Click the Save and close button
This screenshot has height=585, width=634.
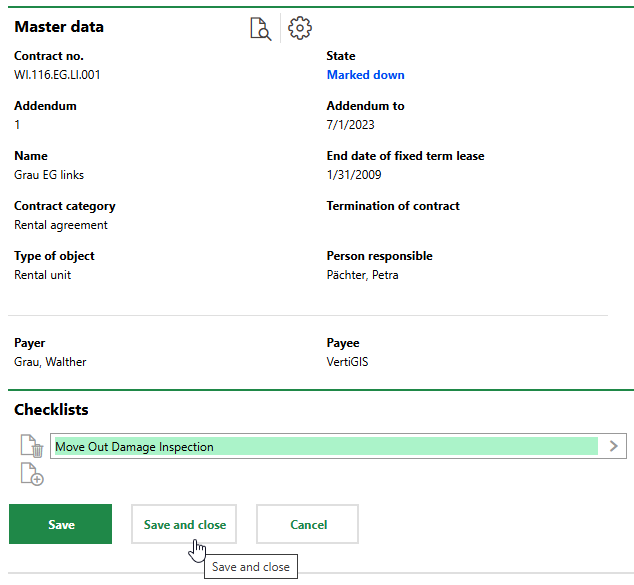pos(184,524)
